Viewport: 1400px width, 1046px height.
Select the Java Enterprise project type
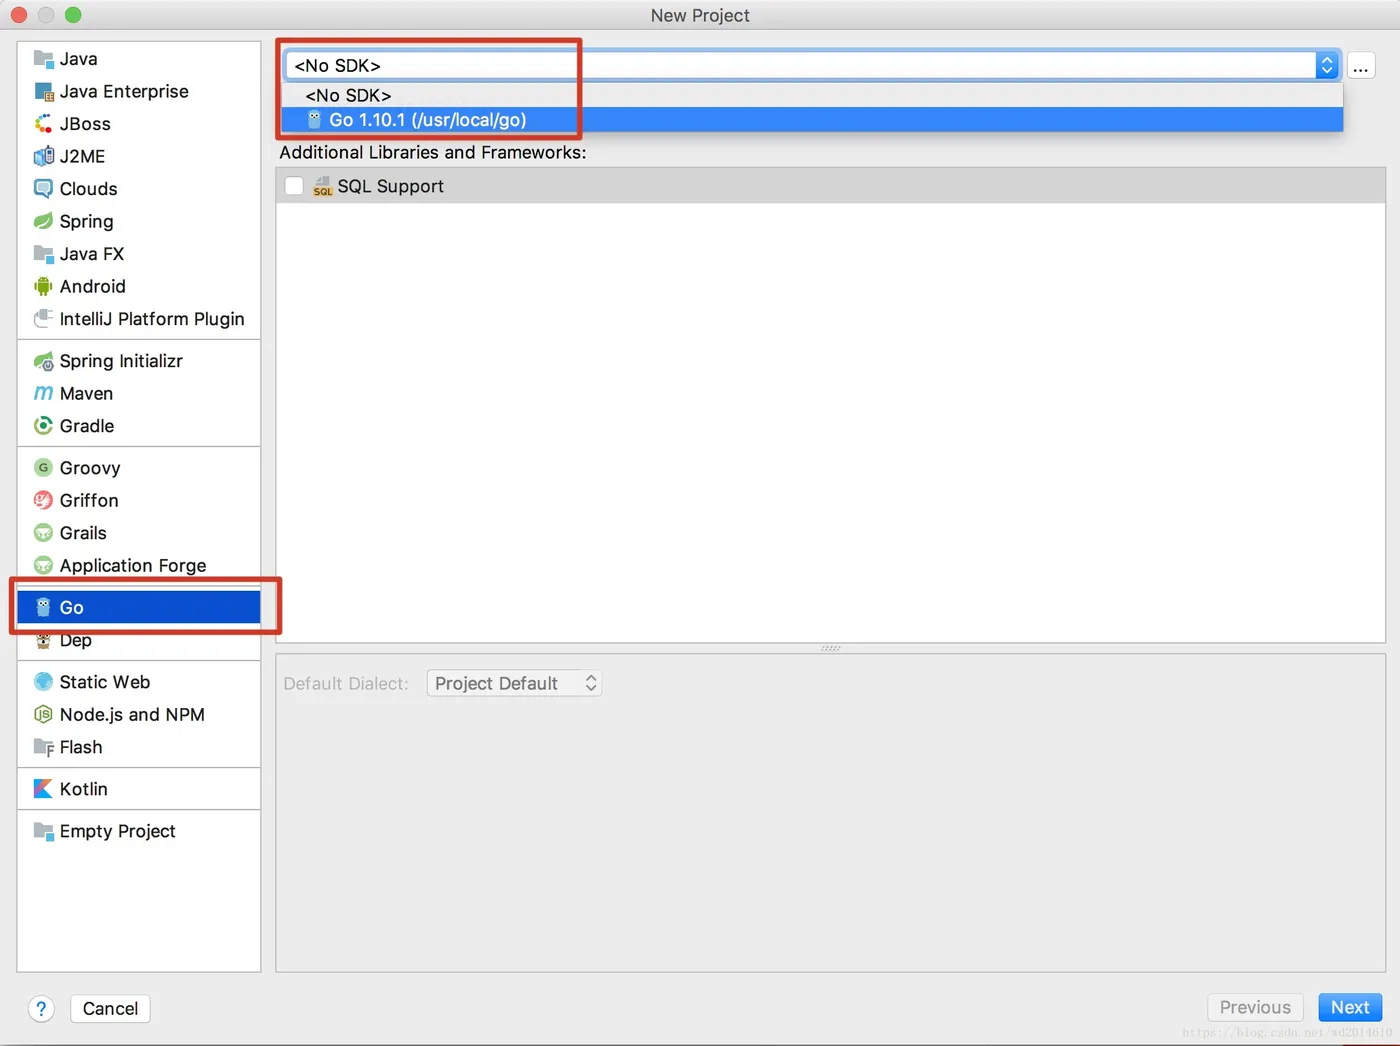139,92
